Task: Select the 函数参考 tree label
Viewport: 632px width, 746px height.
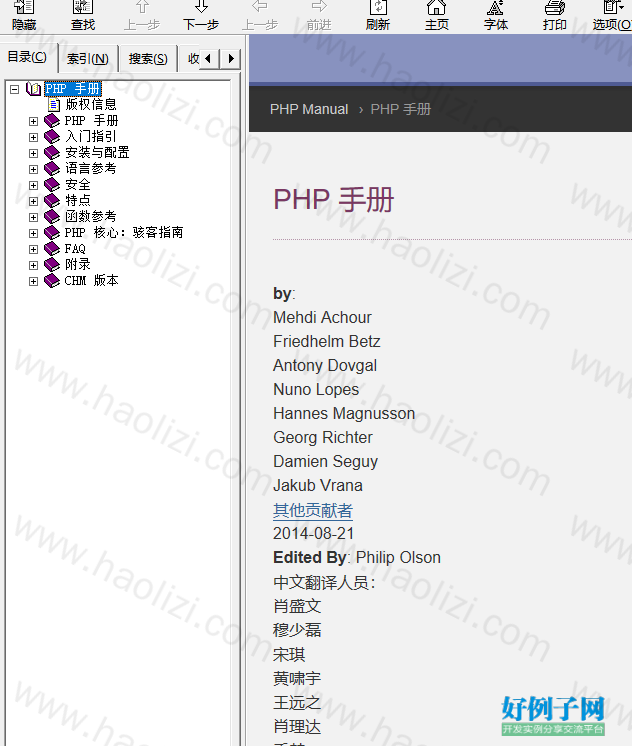Action: click(91, 217)
